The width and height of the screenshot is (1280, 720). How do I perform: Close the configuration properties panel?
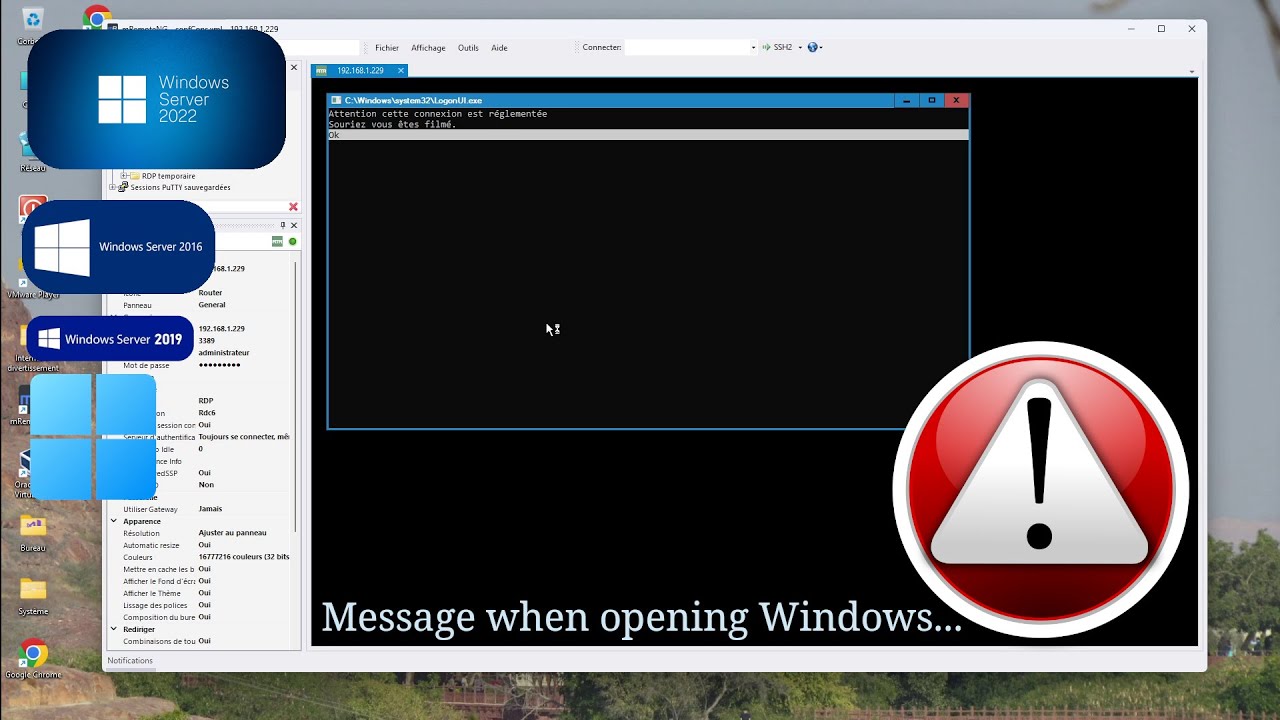coord(294,225)
